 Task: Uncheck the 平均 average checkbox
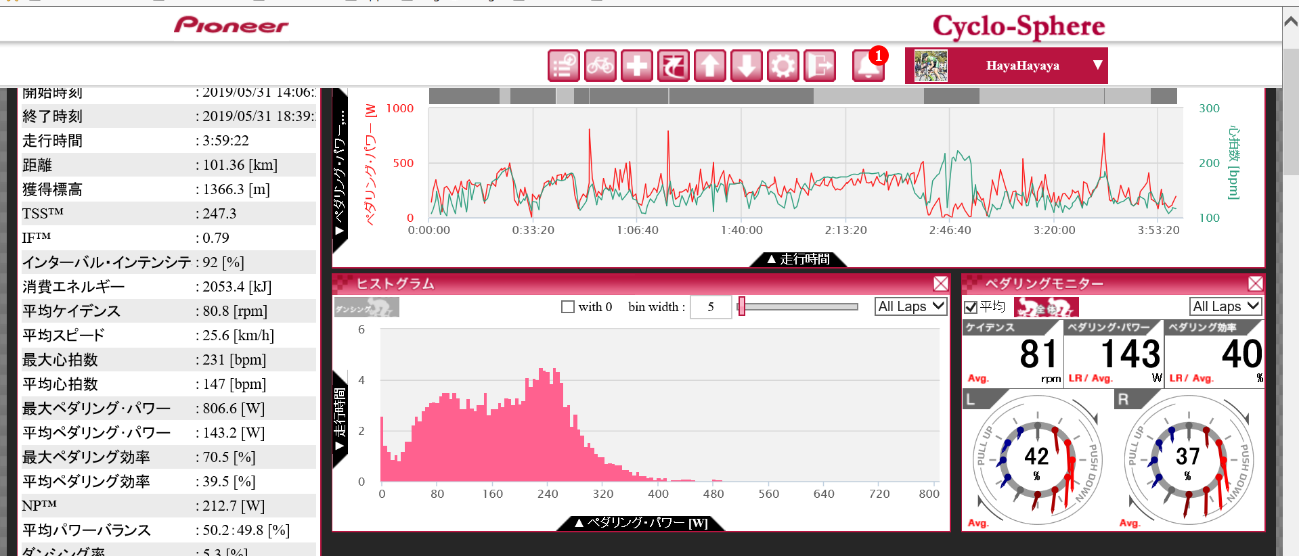970,307
